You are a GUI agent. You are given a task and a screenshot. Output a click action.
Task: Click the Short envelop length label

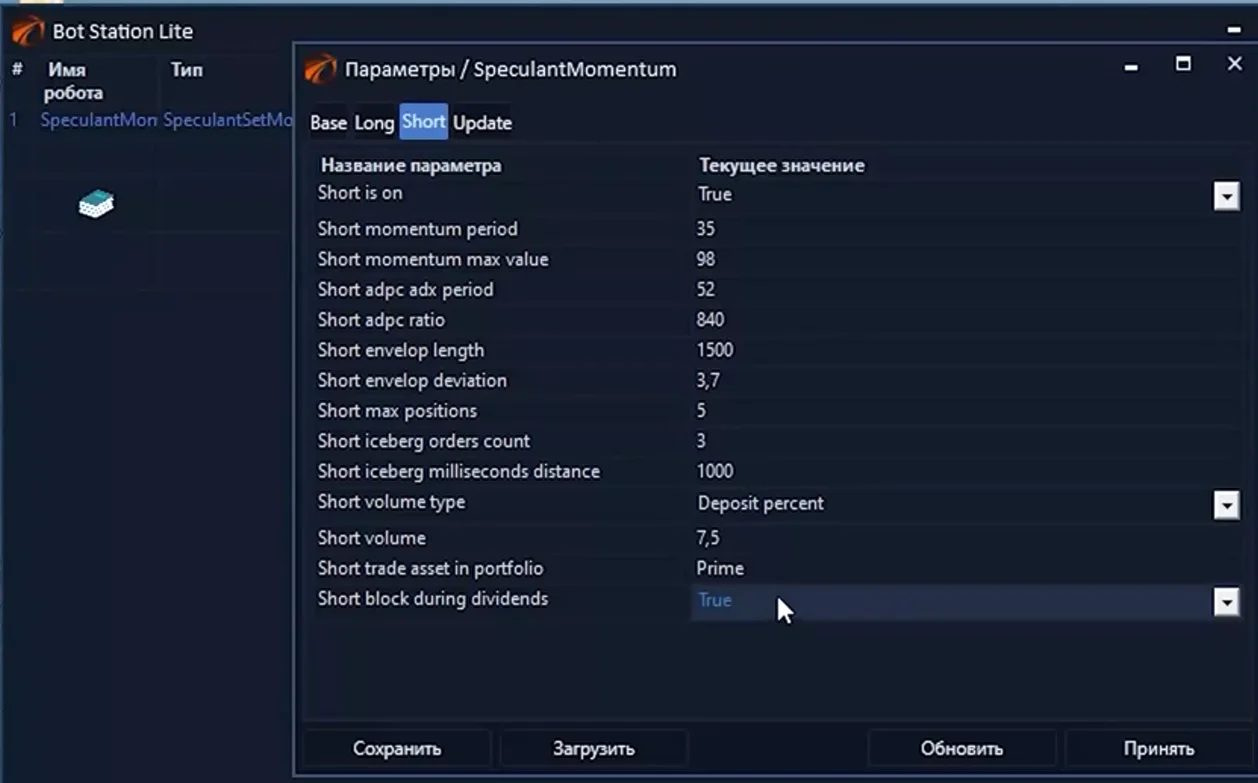click(x=401, y=350)
